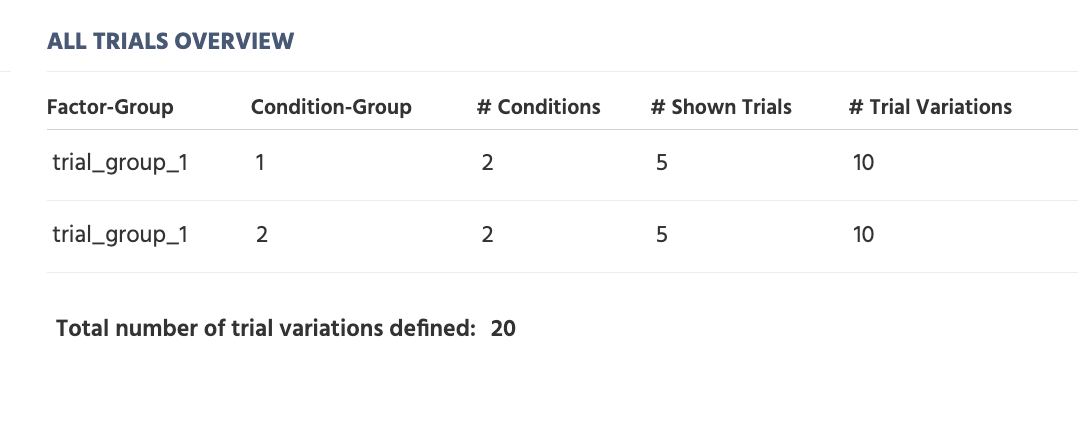Click the Condition-Group column header
The image size is (1084, 422).
(x=331, y=107)
